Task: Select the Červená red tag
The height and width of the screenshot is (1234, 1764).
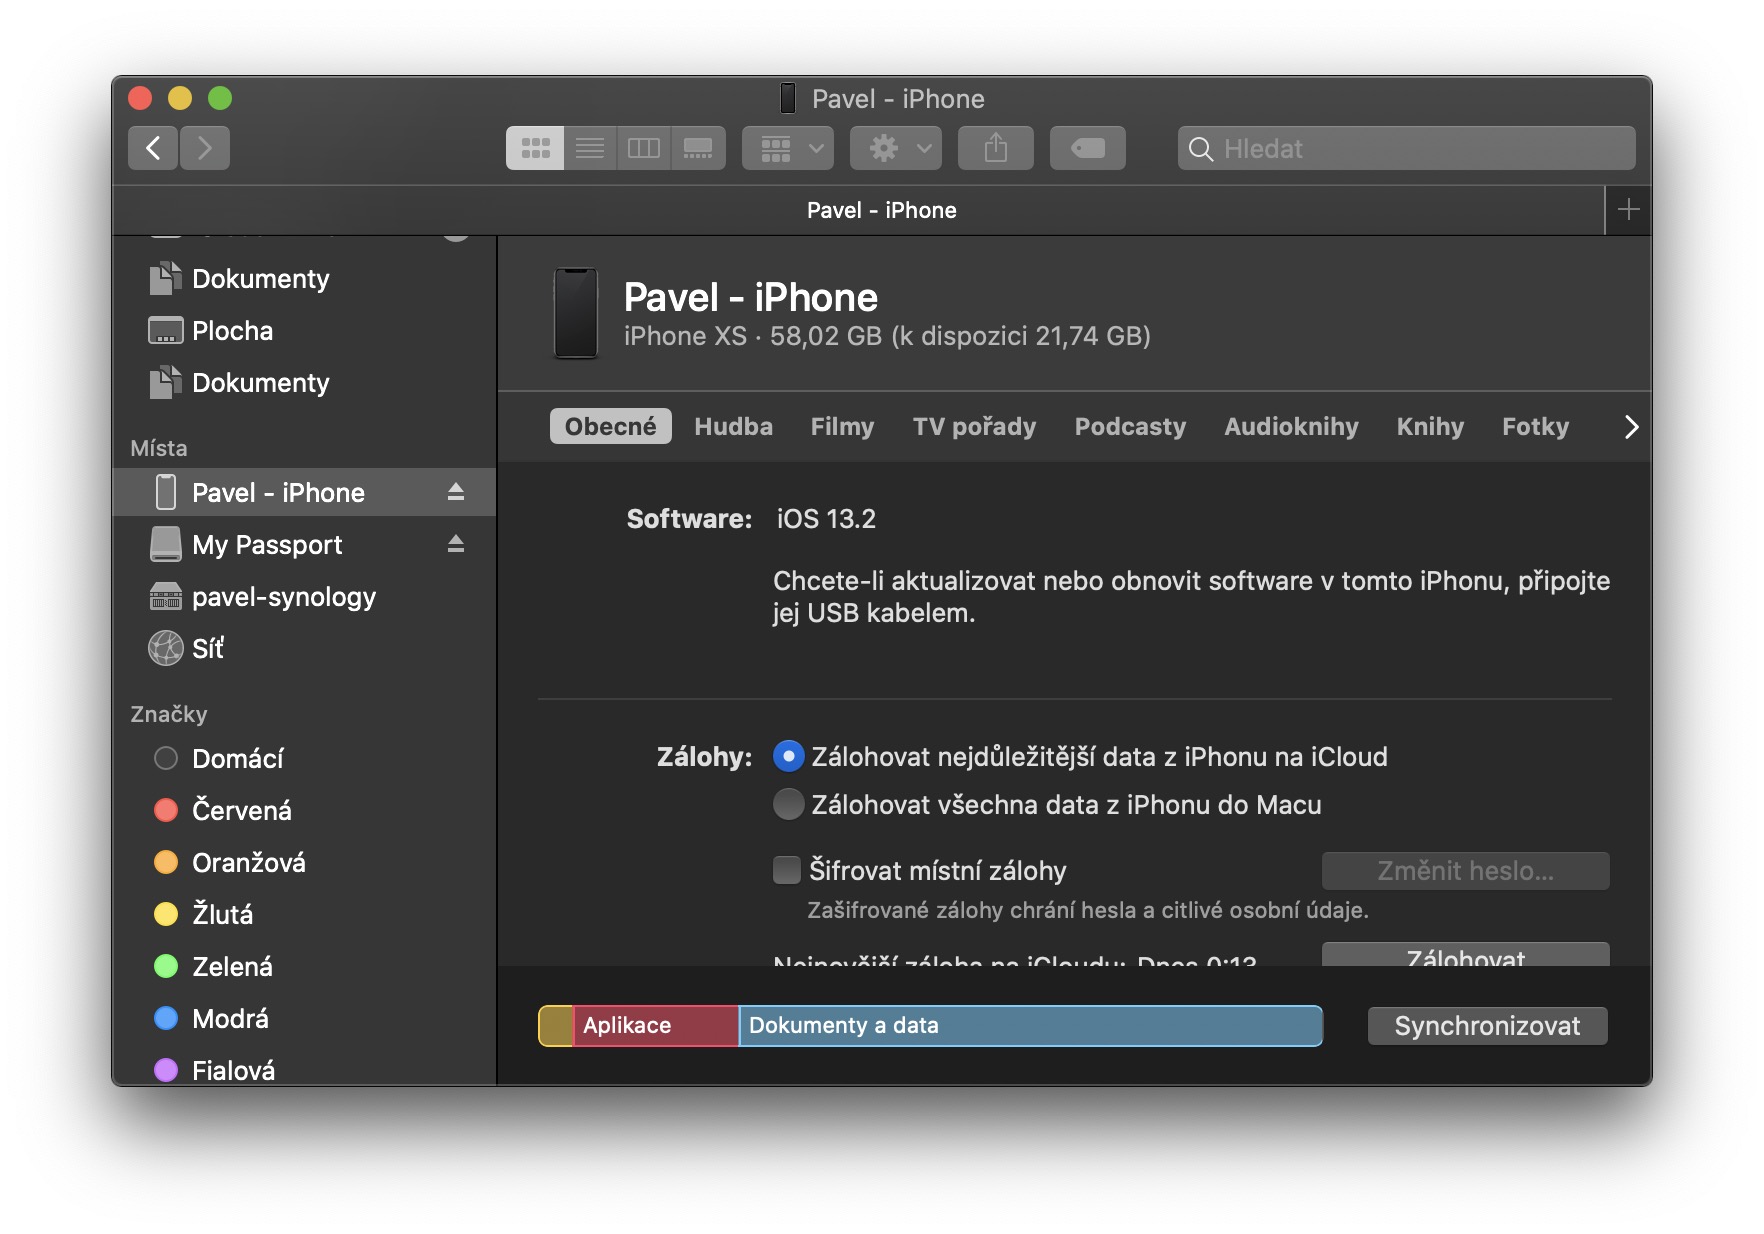Action: click(304, 810)
